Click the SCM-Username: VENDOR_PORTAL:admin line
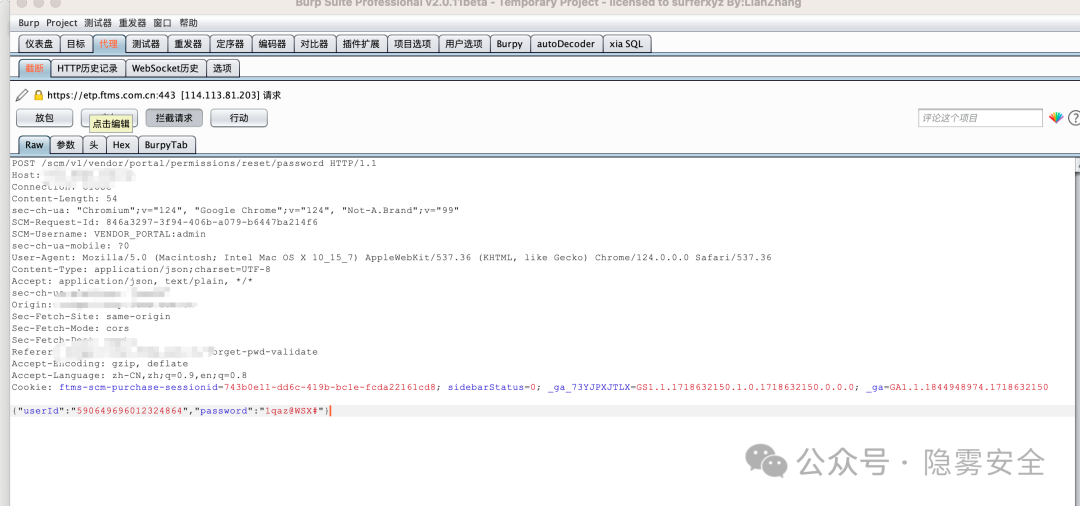Image resolution: width=1080 pixels, height=506 pixels. 109,234
